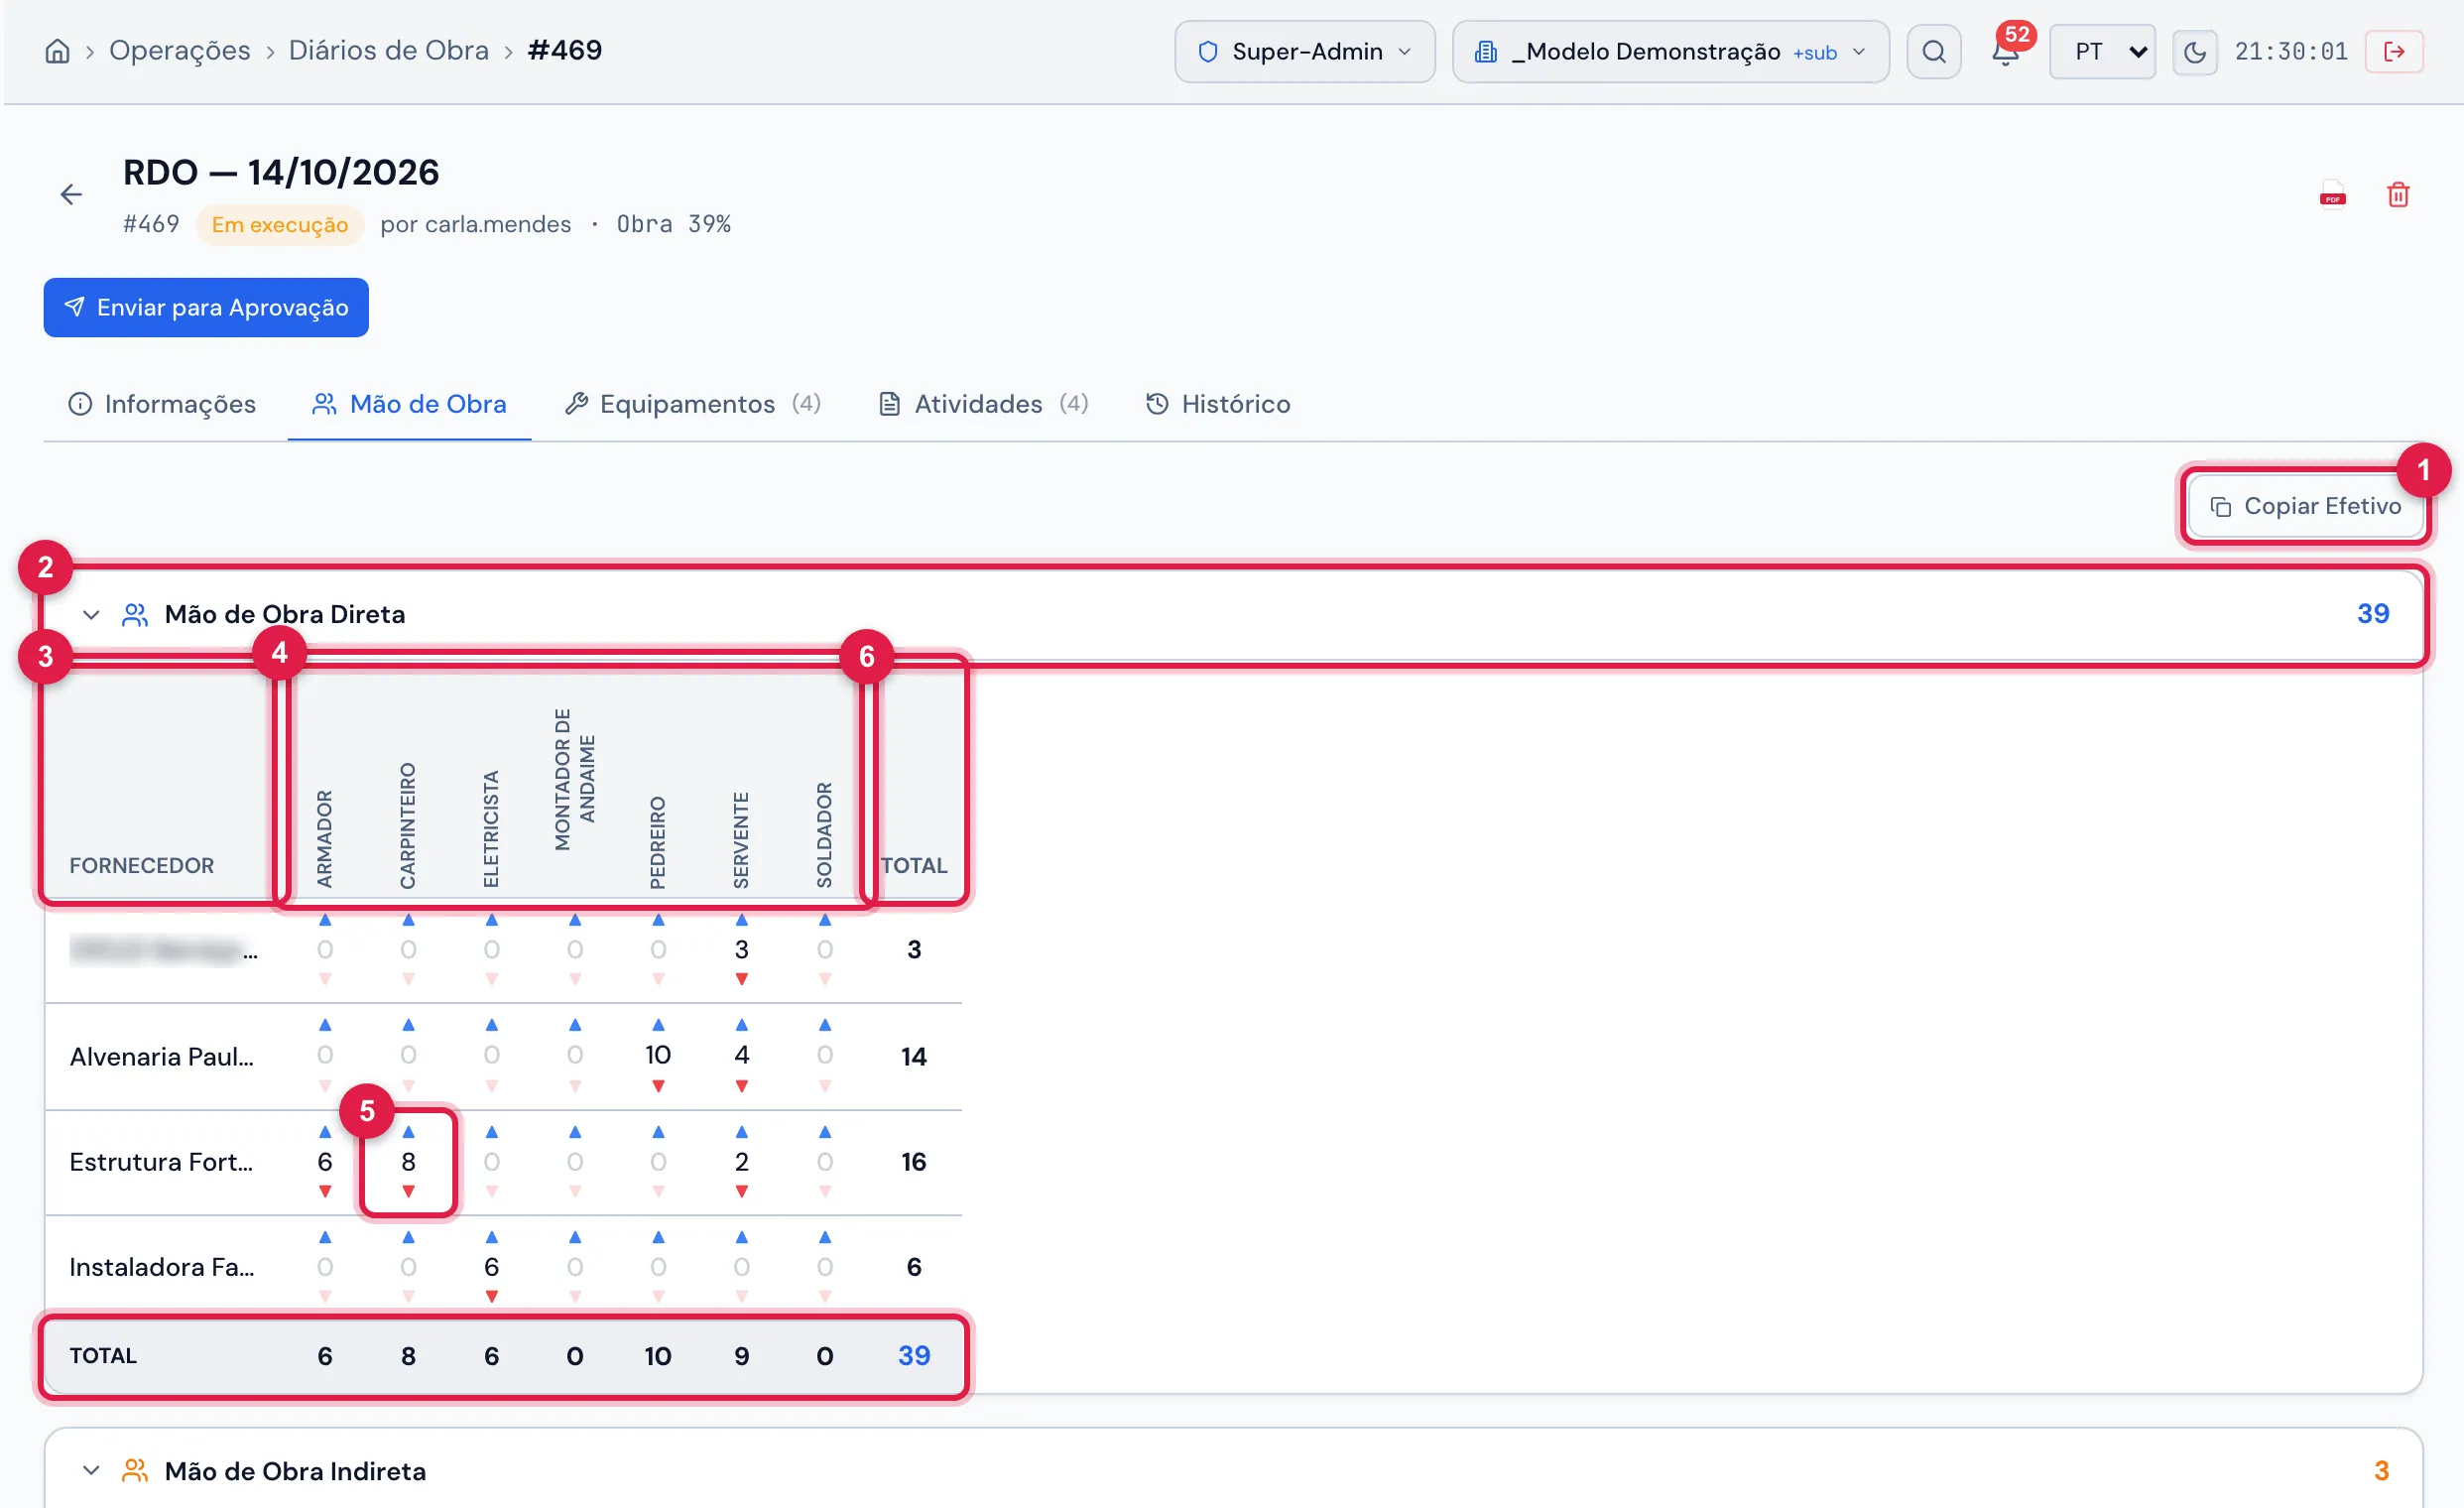Screen dimensions: 2464x1508
Task: Switch to the Informações tab
Action: (x=161, y=404)
